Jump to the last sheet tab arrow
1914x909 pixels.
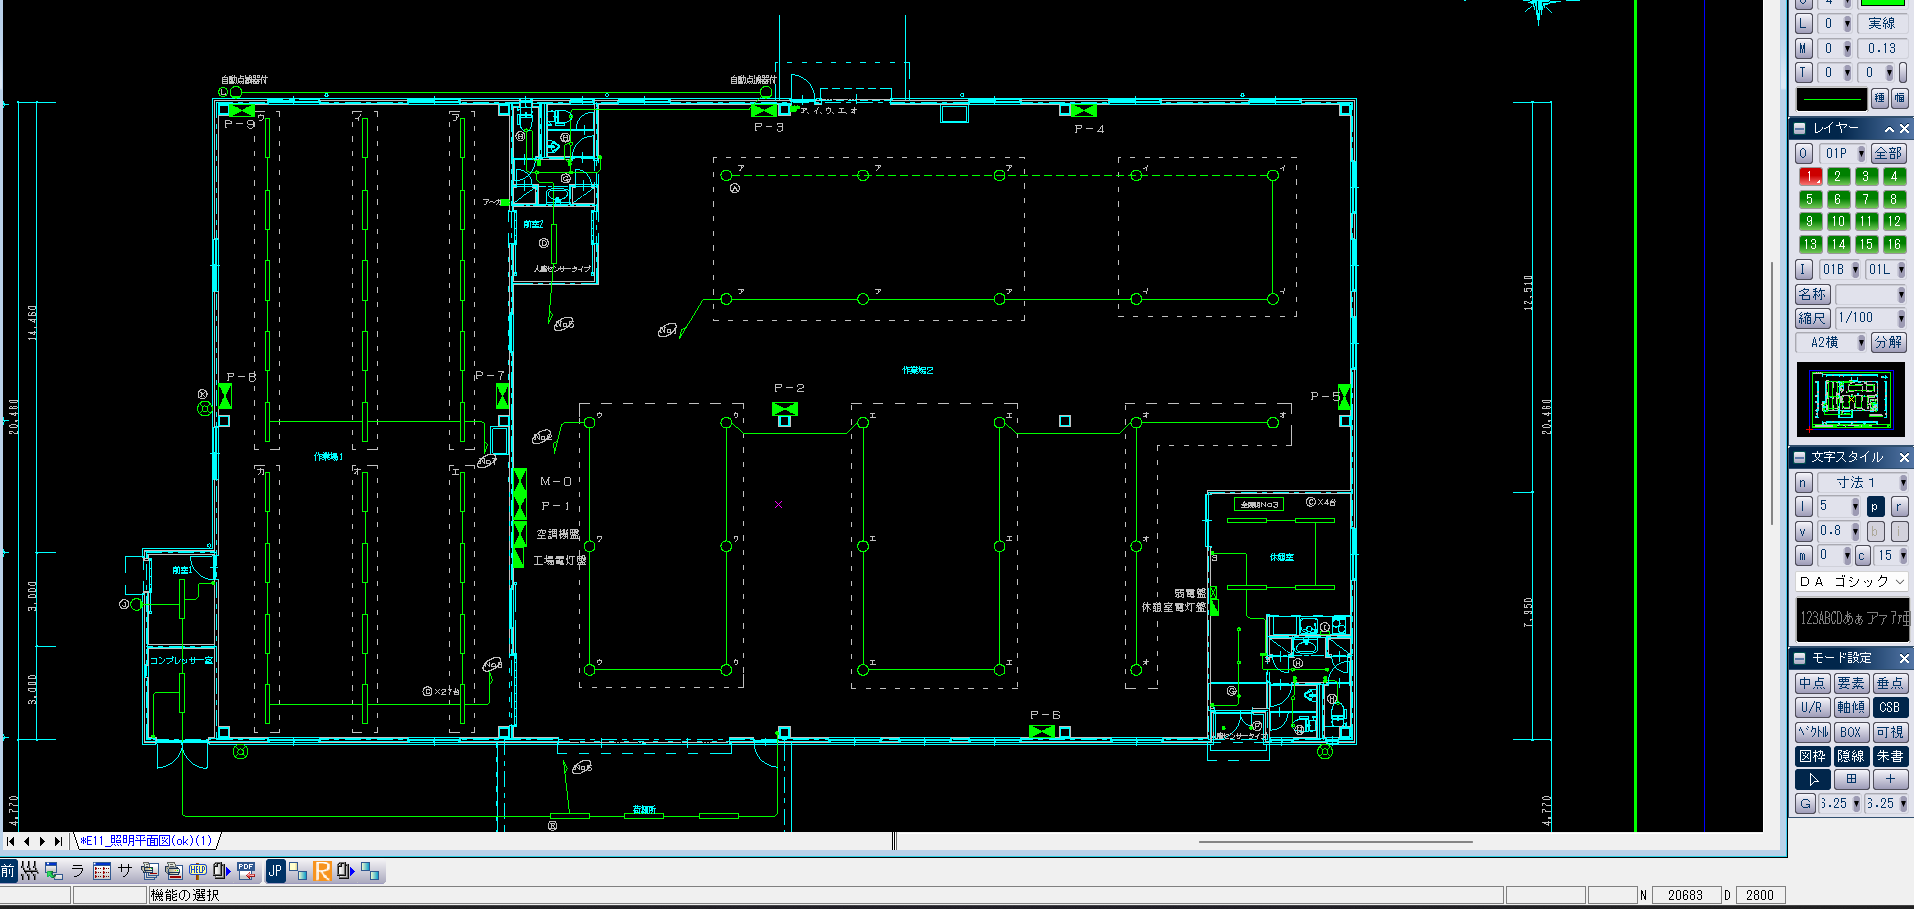click(x=58, y=841)
